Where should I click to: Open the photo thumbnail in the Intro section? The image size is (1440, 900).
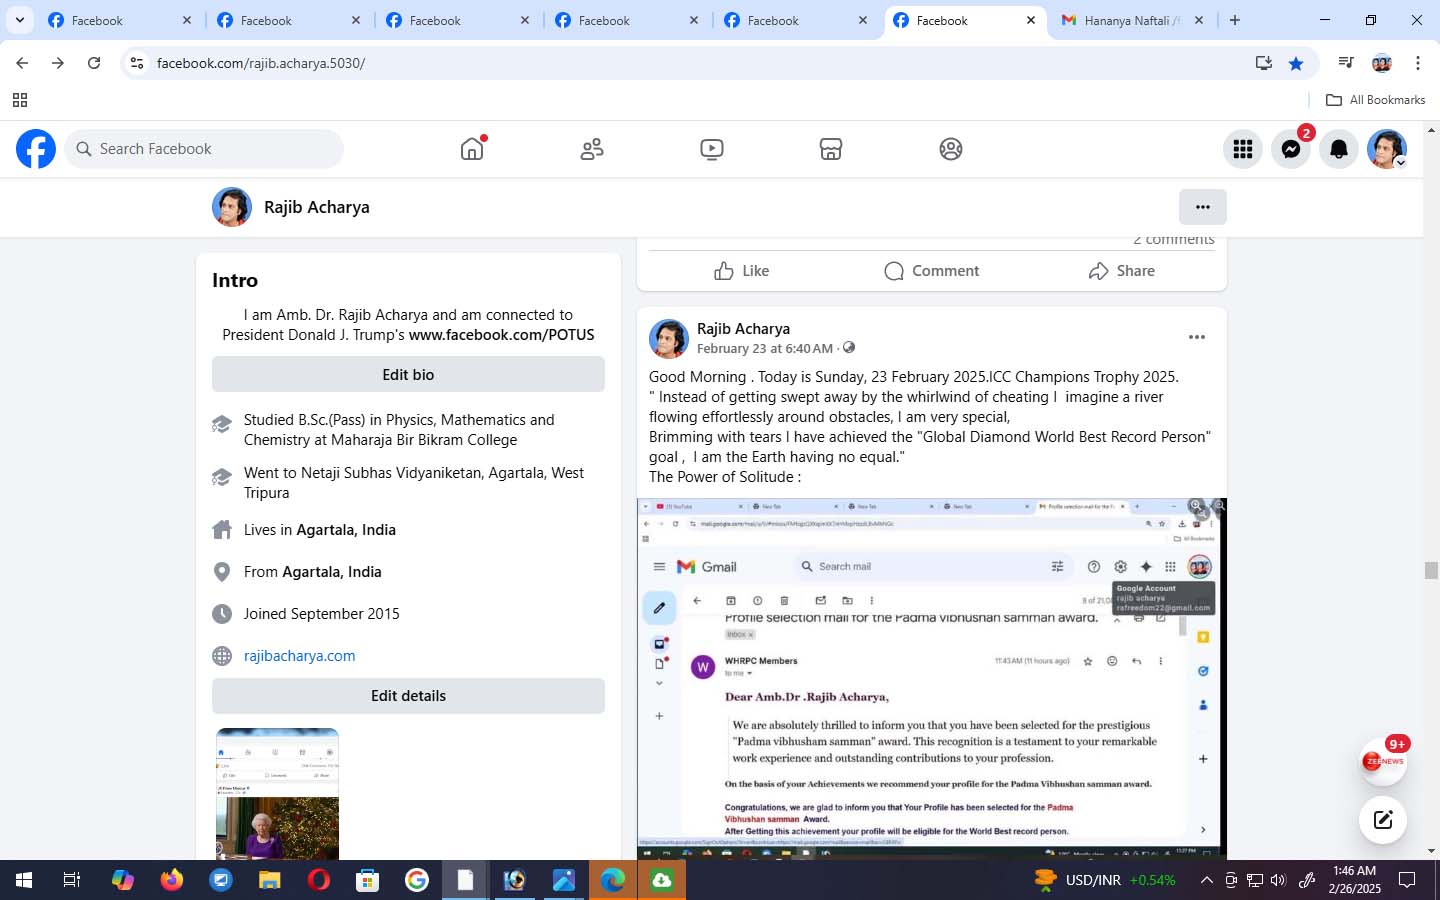click(278, 794)
